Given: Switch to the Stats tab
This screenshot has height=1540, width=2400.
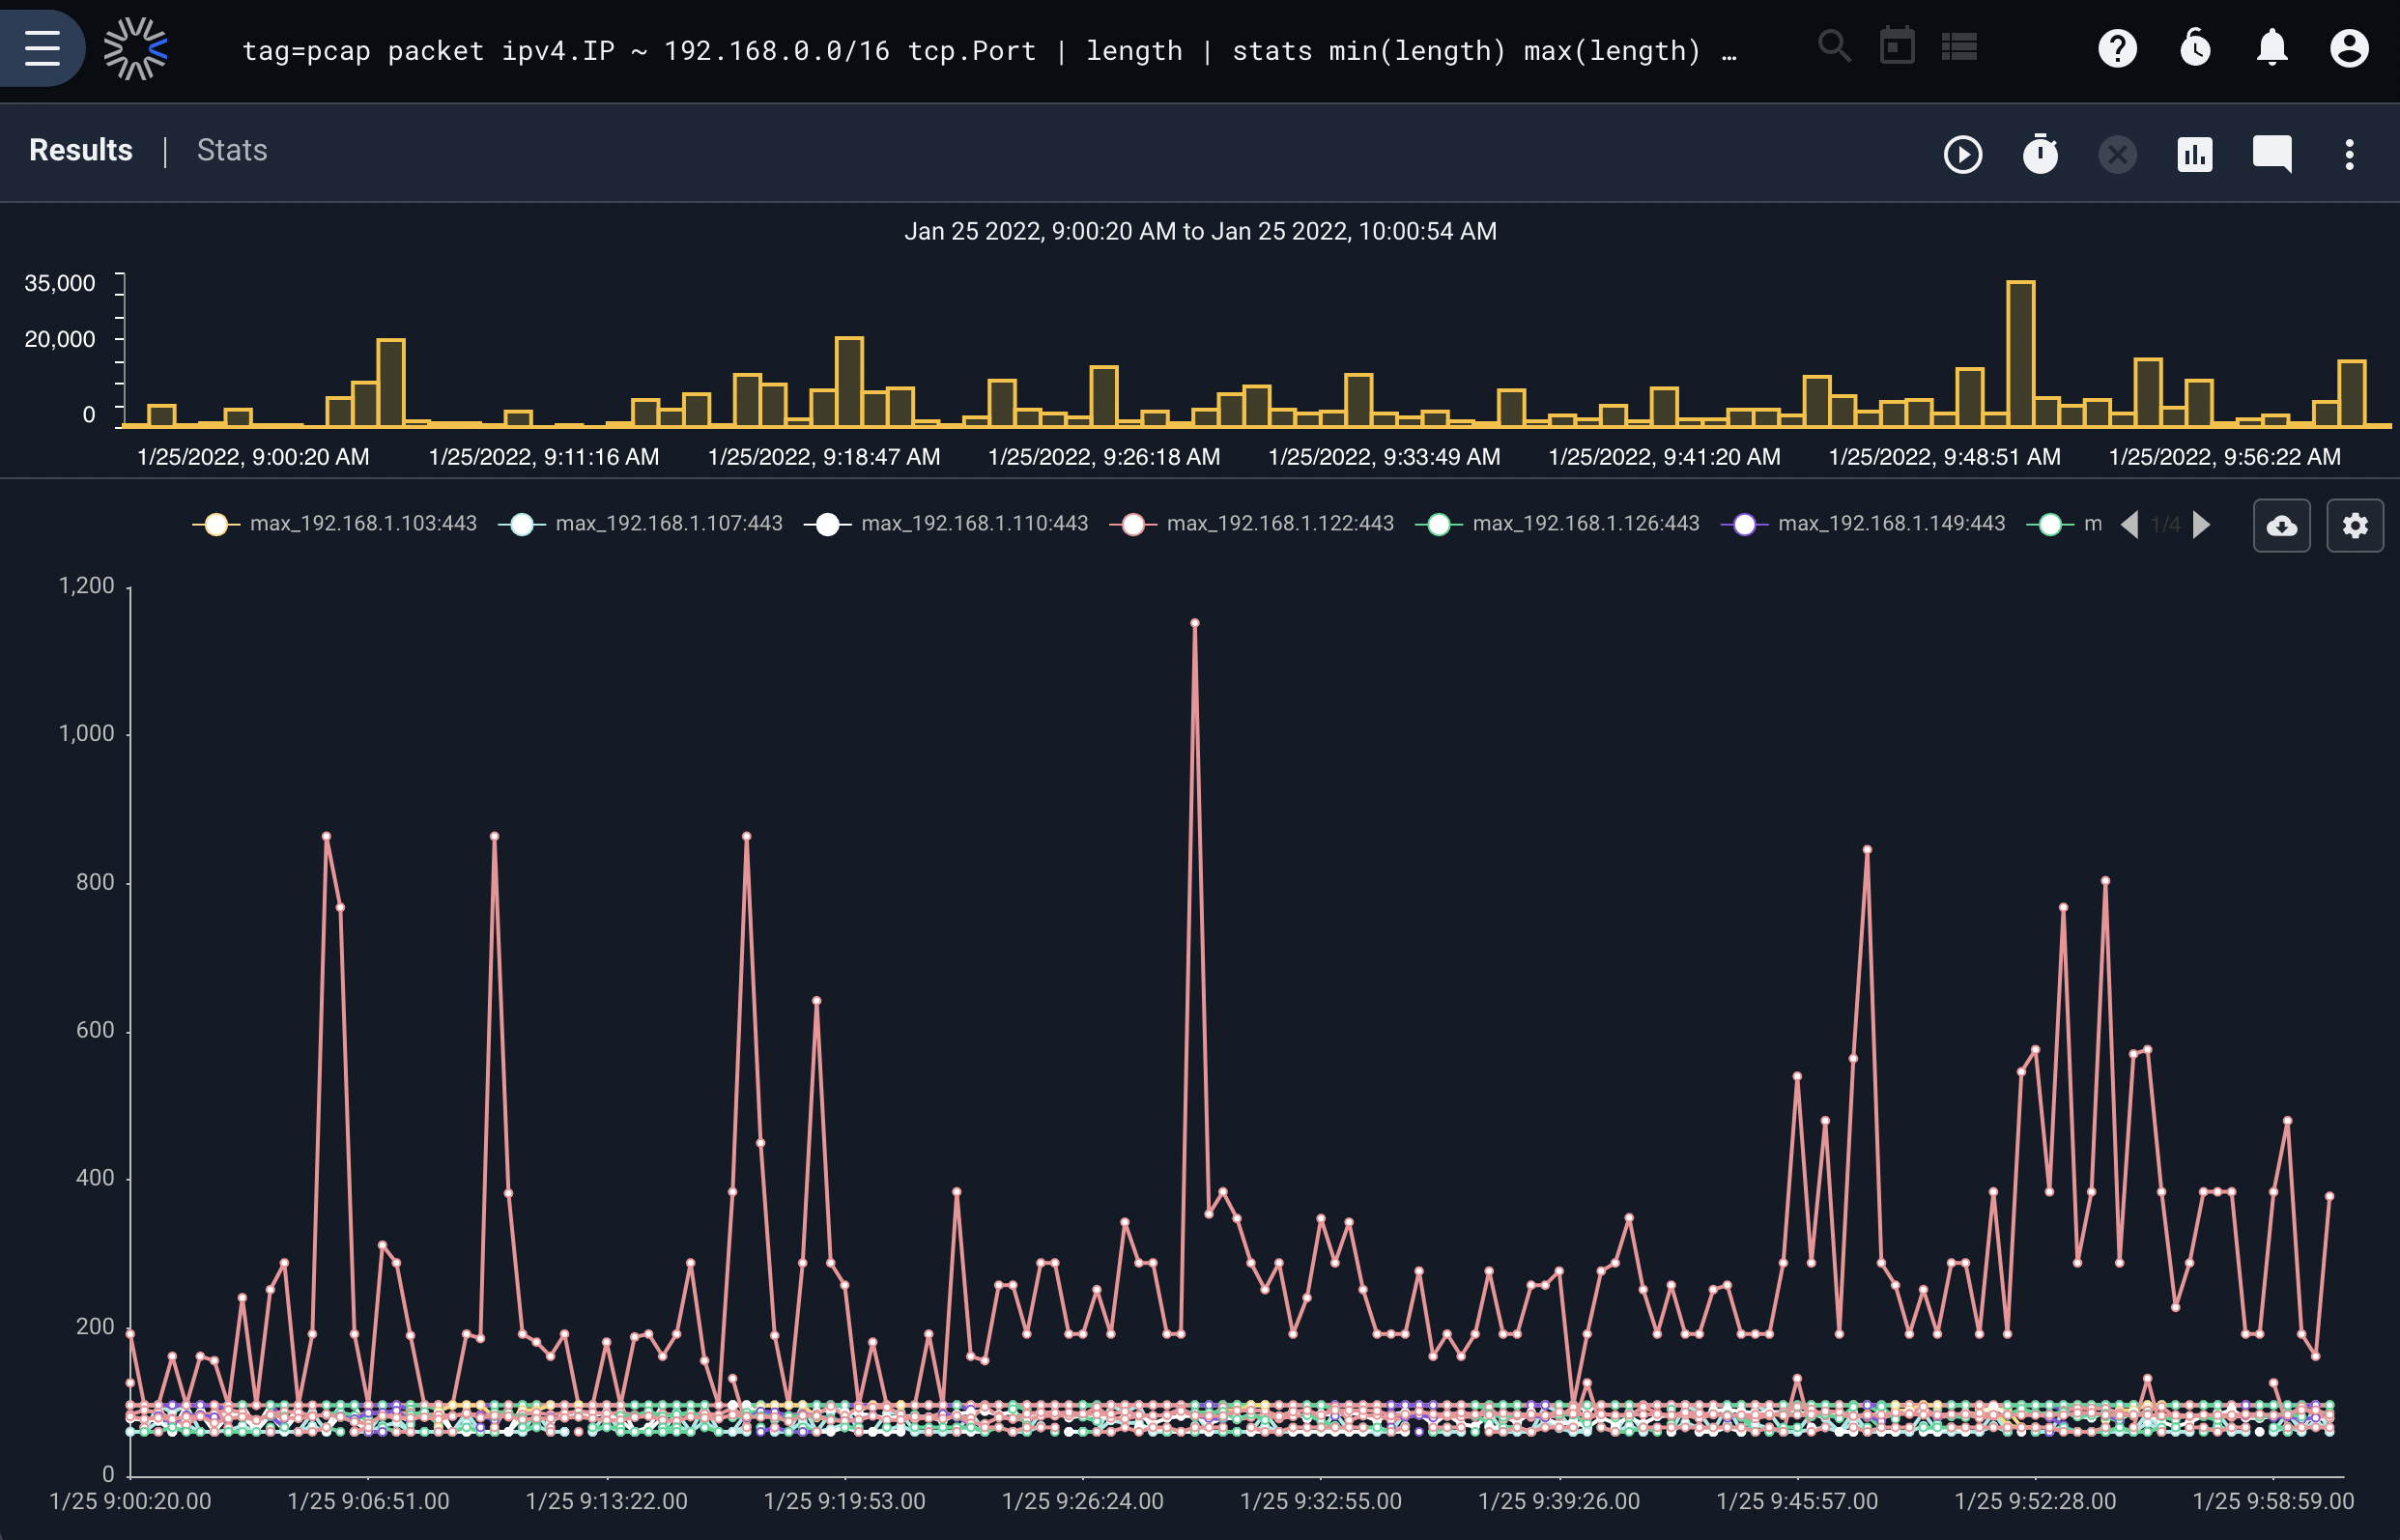Looking at the screenshot, I should [x=232, y=150].
